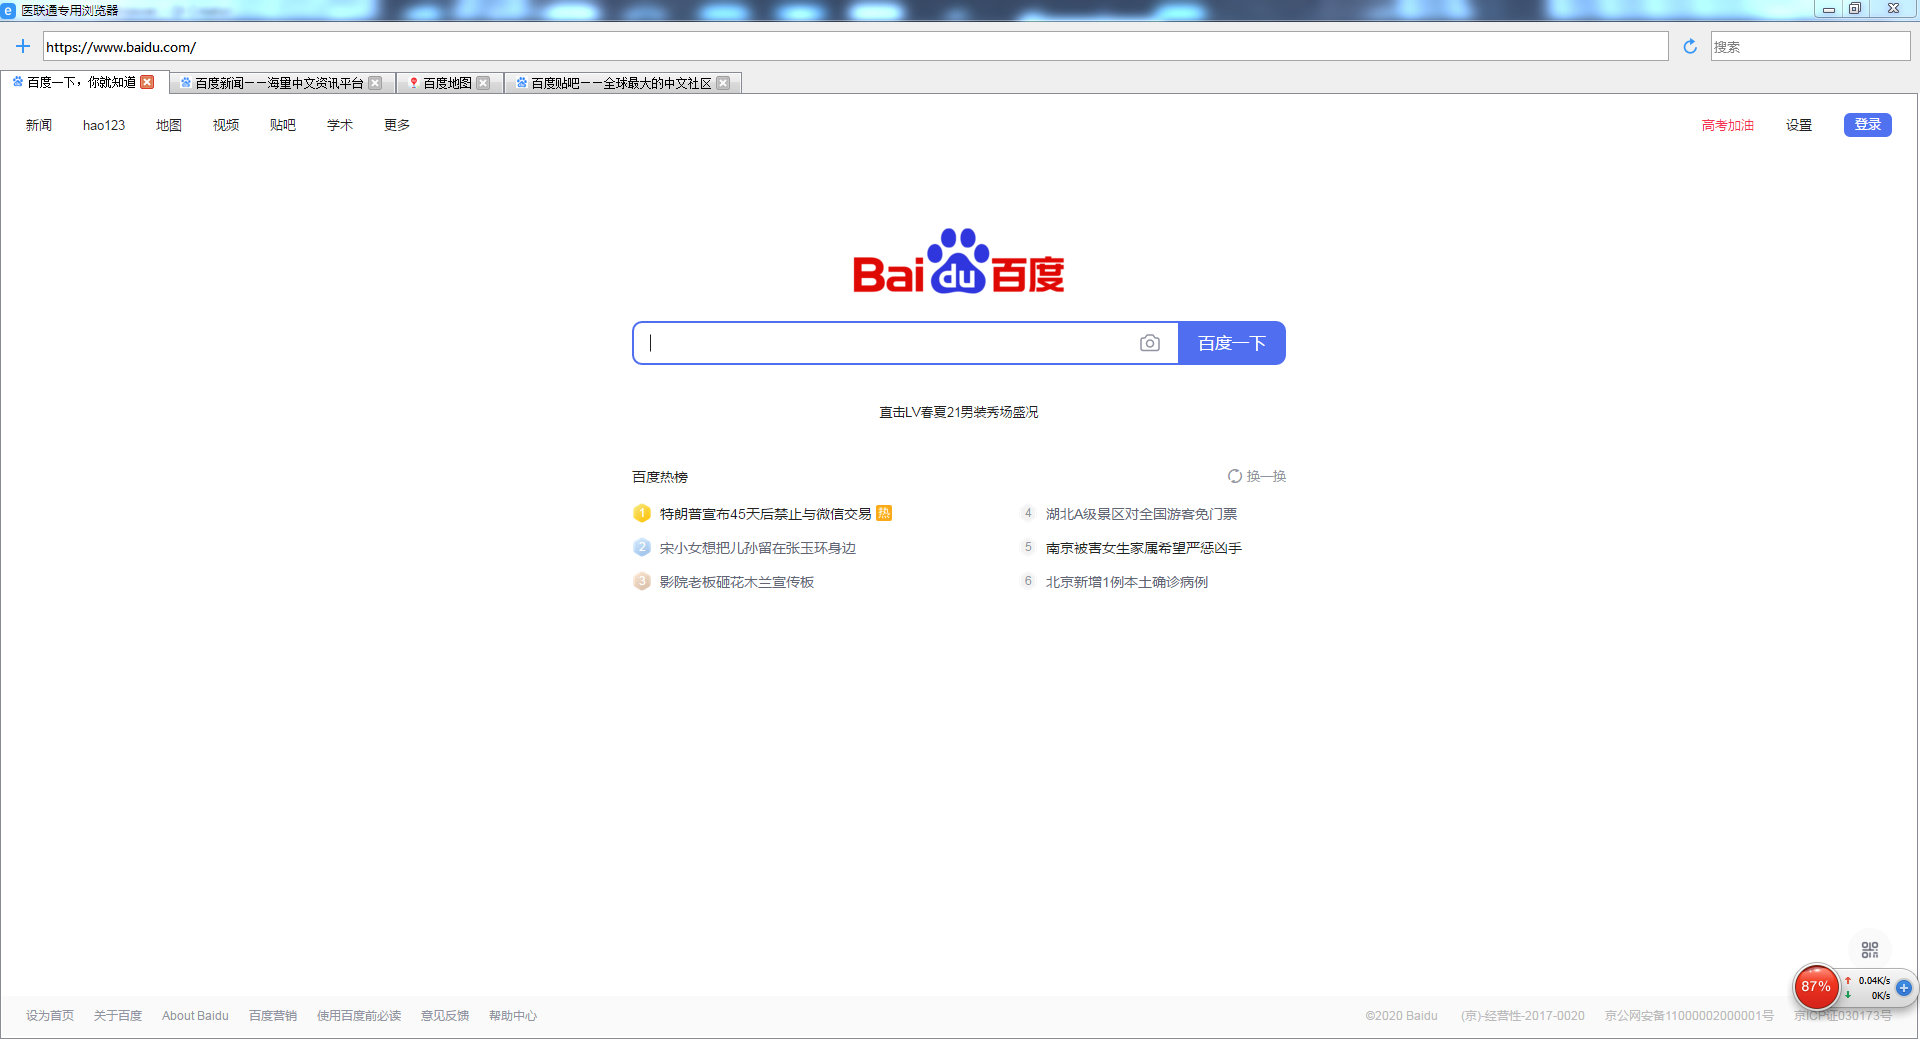
Task: Open hot topic 特朗普宣布45天后禁止与微信交易
Action: coord(765,514)
